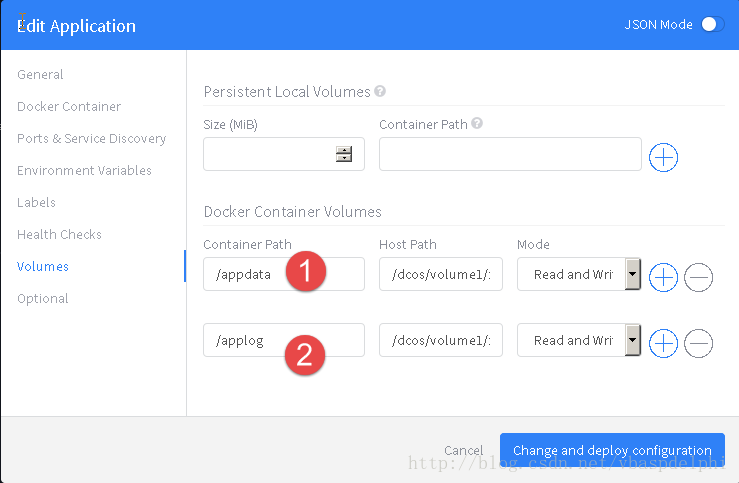Add a persistent local volume row

(663, 157)
